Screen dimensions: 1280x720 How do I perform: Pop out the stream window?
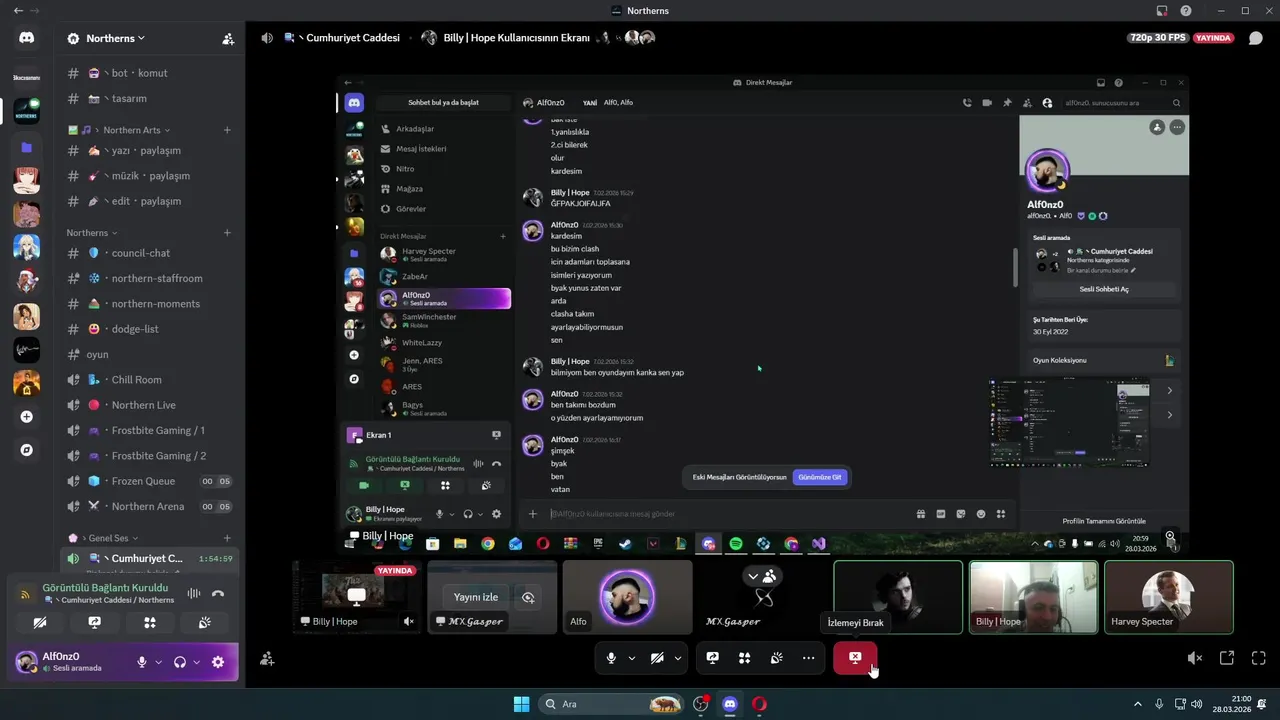point(1227,658)
